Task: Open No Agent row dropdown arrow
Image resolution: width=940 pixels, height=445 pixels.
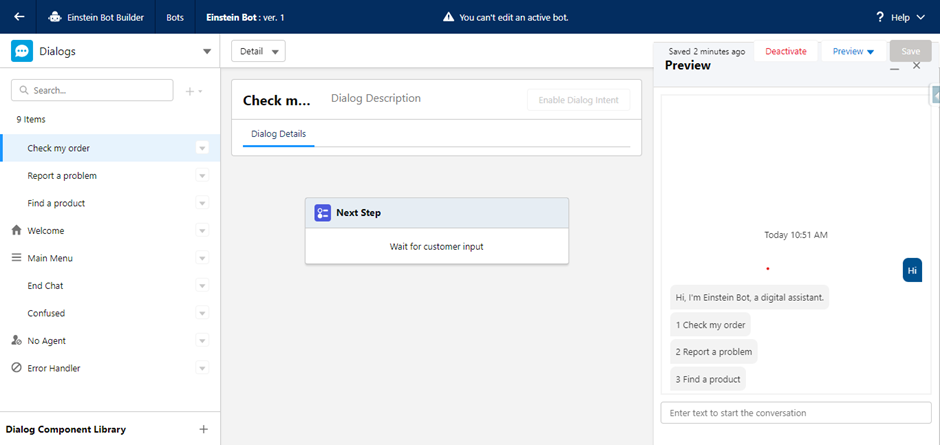Action: [202, 341]
